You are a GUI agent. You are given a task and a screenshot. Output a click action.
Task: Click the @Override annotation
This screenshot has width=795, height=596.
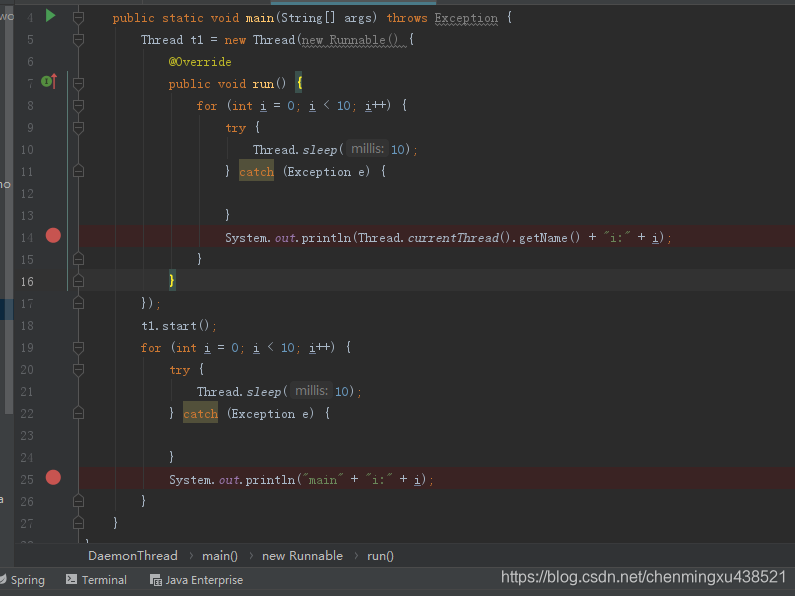(200, 62)
